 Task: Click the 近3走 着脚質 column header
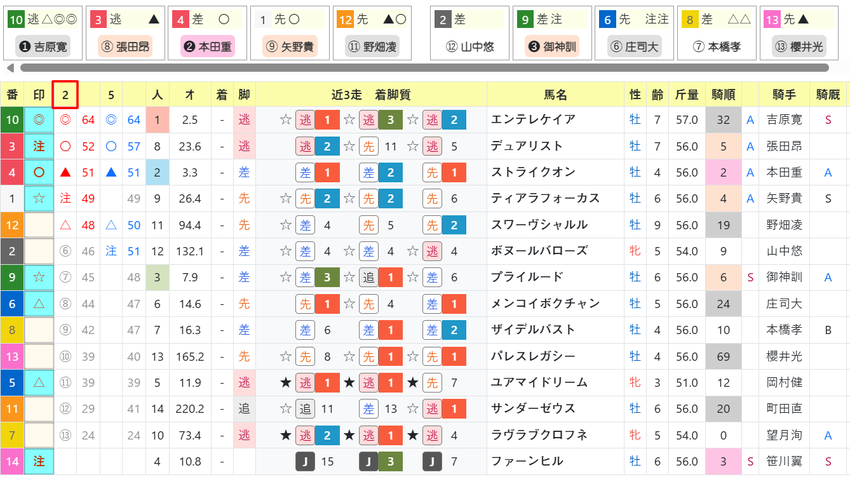point(371,95)
